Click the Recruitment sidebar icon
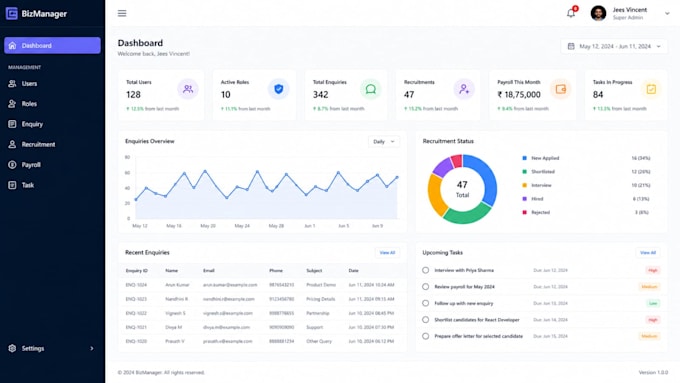680x383 pixels. point(12,144)
